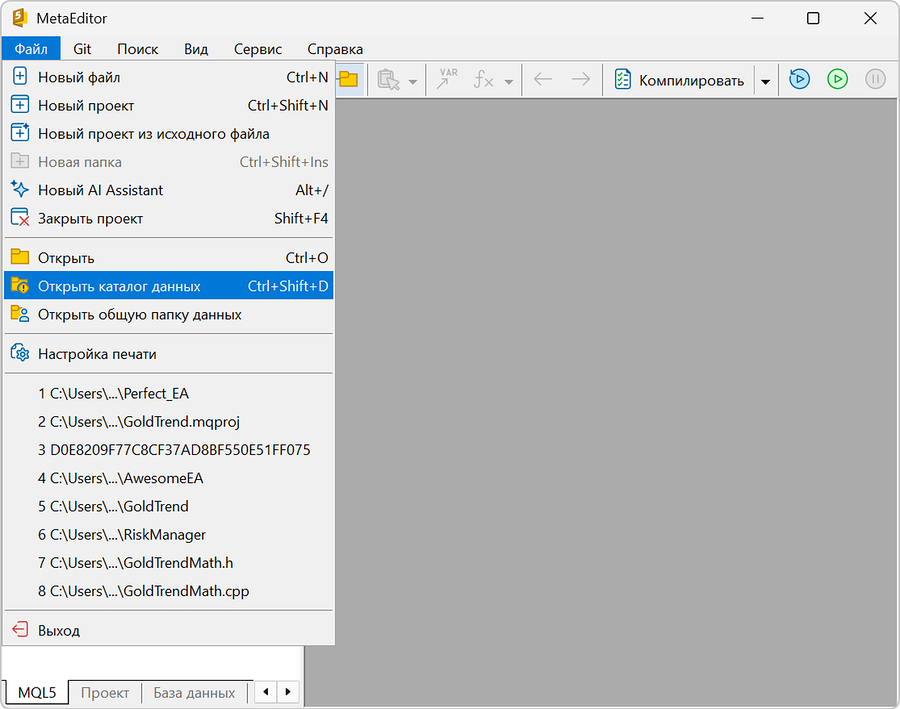The width and height of the screenshot is (900, 709).
Task: Click the VAR arrow toolbar icon
Action: coord(446,79)
